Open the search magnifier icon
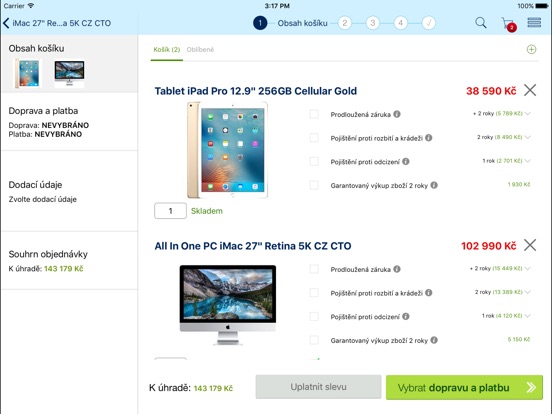 click(x=481, y=23)
